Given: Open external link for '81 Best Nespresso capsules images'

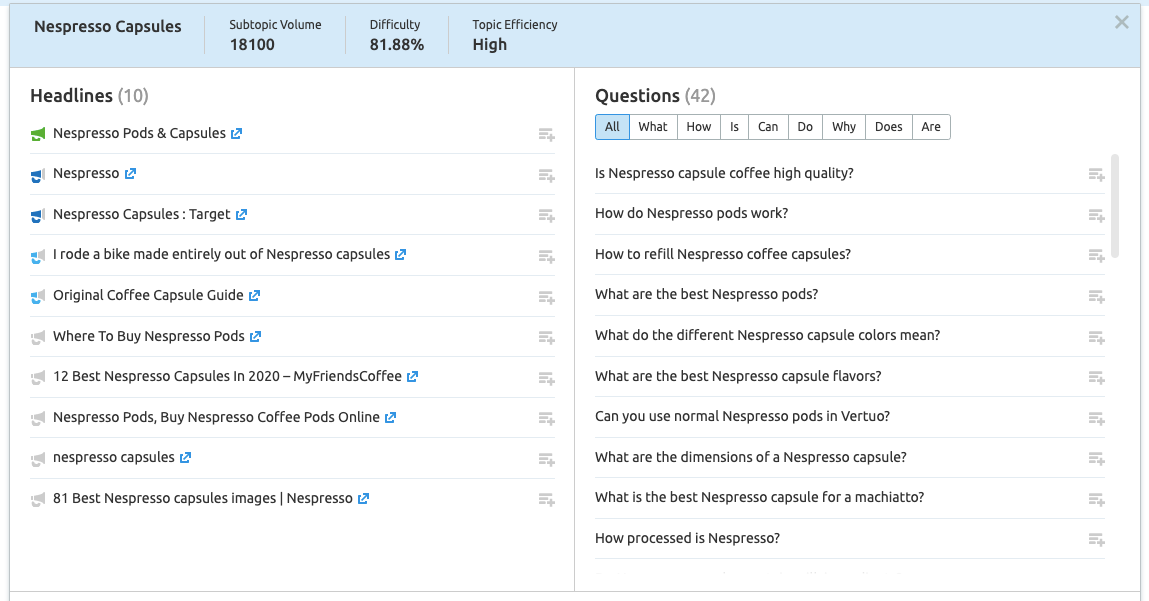Looking at the screenshot, I should click(x=363, y=499).
